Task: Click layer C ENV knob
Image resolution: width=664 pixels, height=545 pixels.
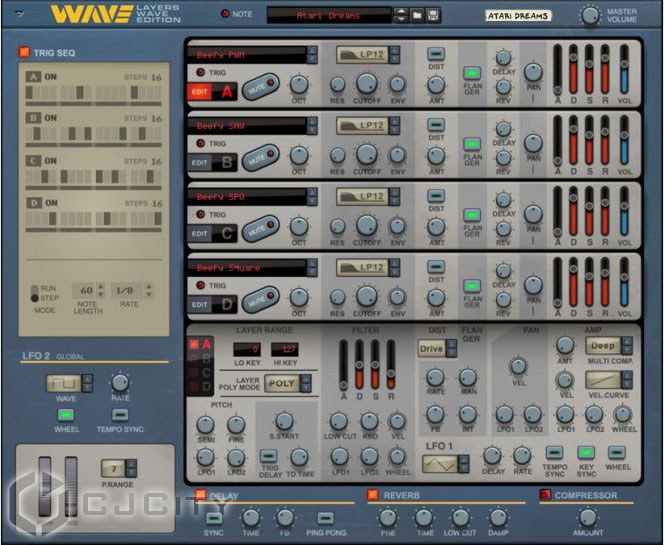Action: pos(398,226)
